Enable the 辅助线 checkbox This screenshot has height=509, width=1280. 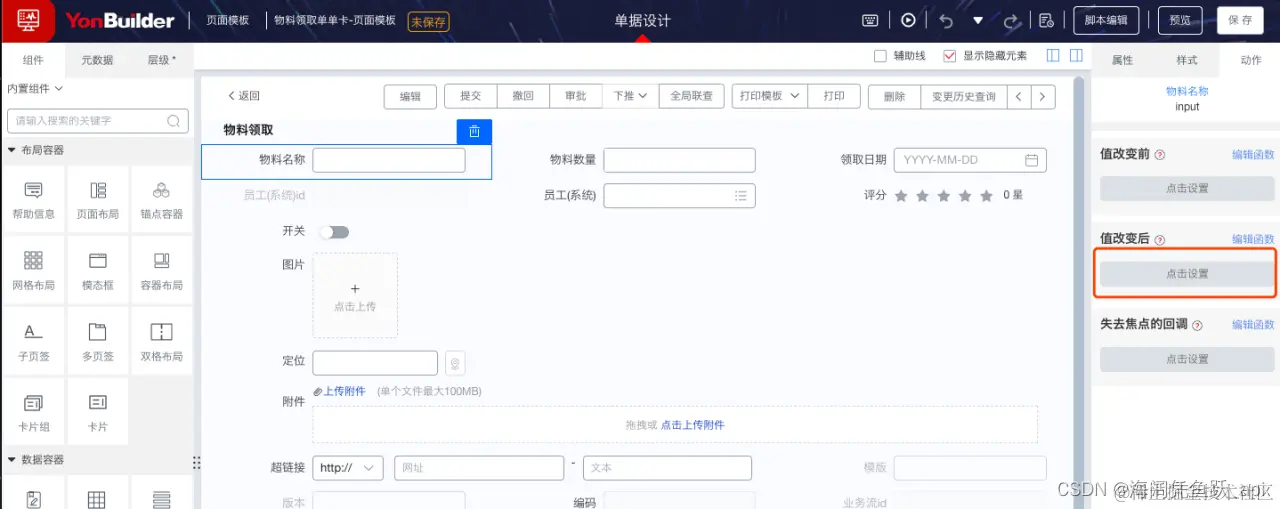[880, 56]
